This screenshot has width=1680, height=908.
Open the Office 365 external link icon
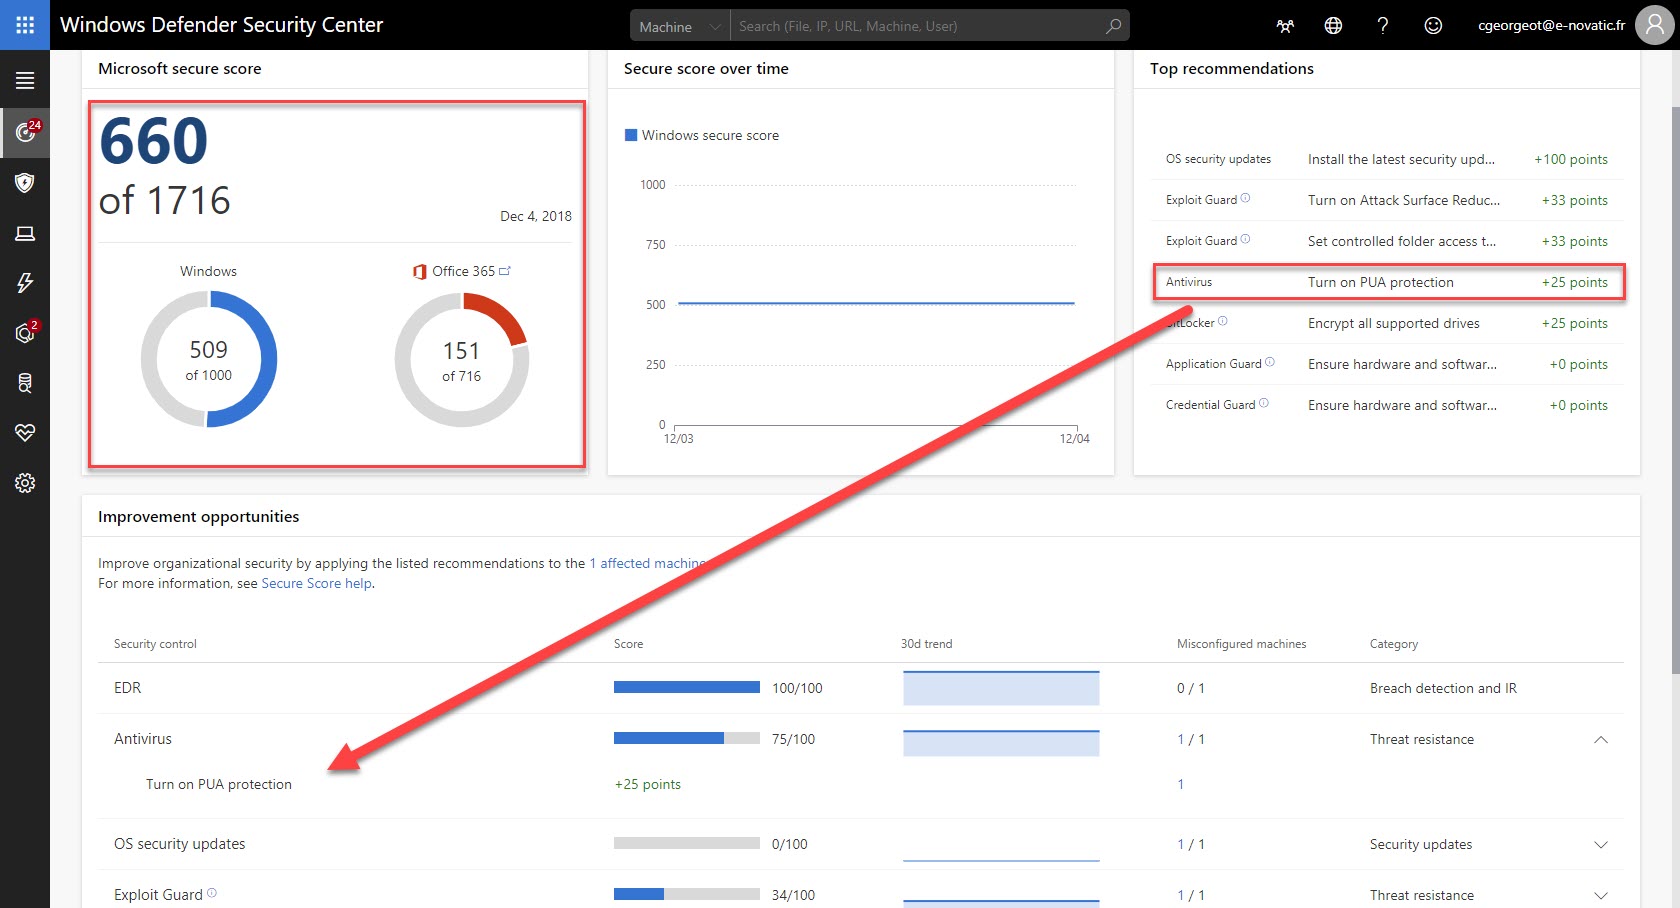point(505,271)
